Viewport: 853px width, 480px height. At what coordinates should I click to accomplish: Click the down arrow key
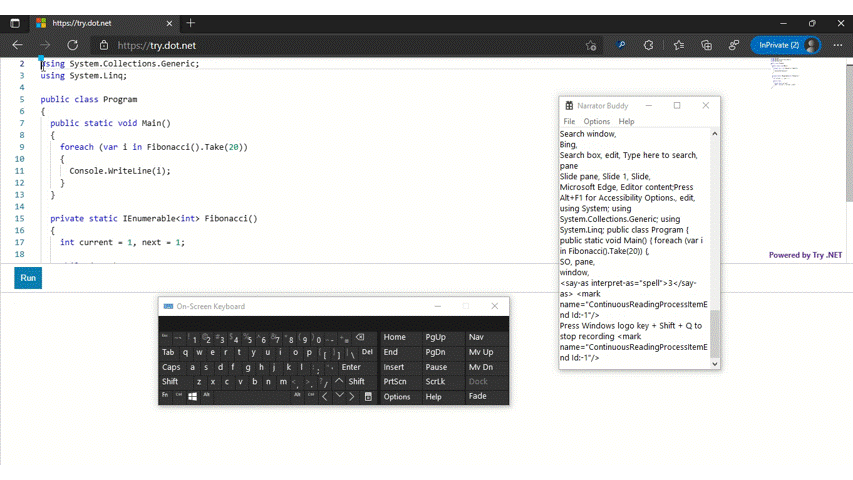click(x=339, y=396)
